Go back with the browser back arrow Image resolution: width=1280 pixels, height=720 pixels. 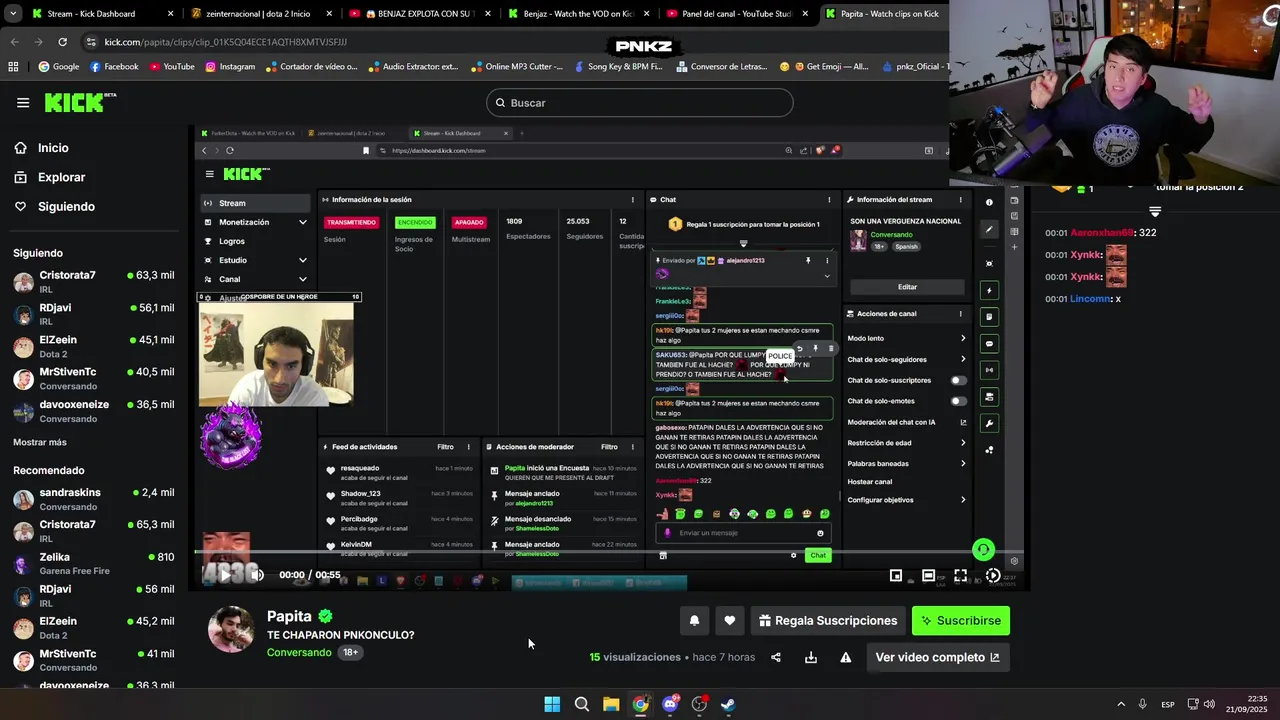(x=14, y=42)
